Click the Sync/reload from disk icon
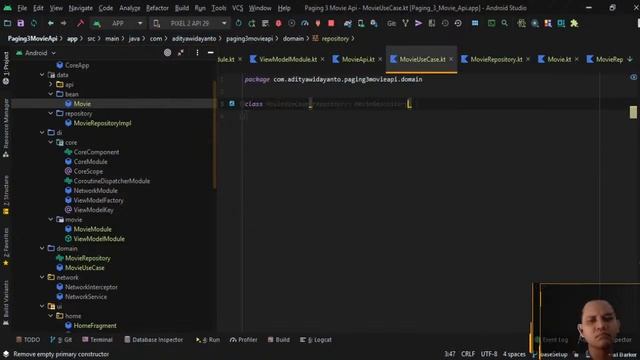 click(x=34, y=23)
